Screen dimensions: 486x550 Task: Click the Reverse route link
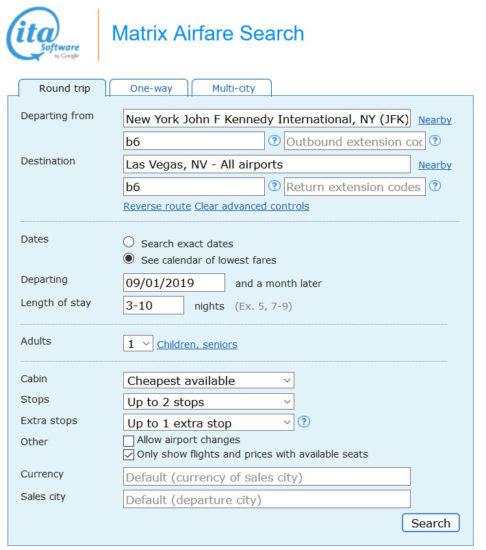(x=157, y=206)
